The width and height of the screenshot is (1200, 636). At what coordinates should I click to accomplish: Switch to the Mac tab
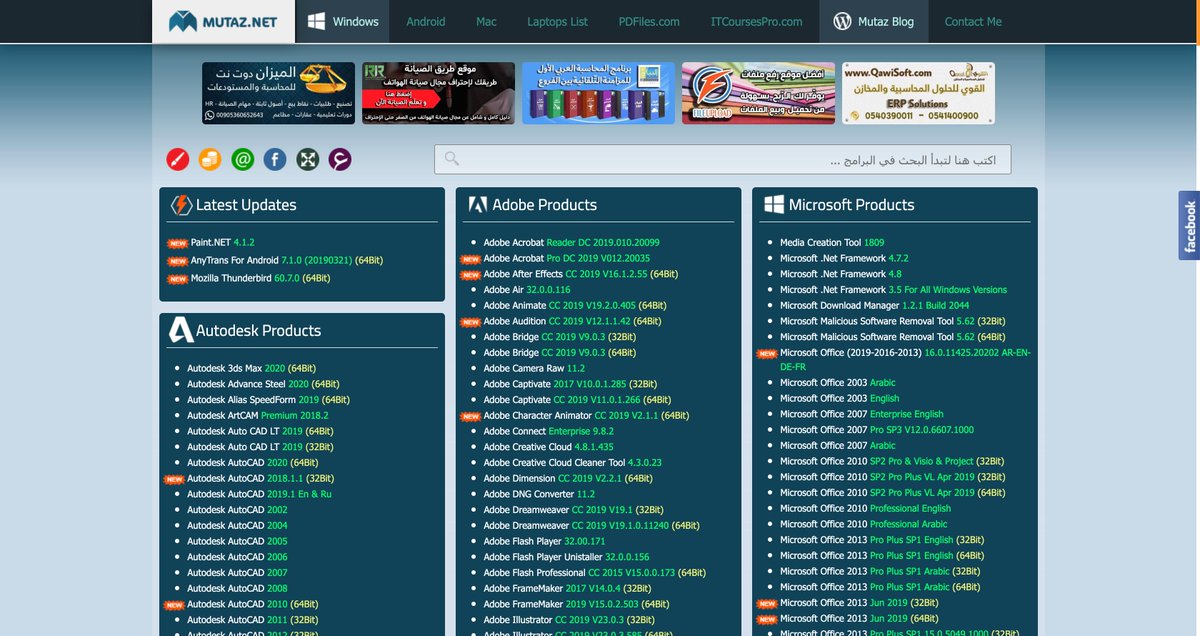tap(486, 21)
